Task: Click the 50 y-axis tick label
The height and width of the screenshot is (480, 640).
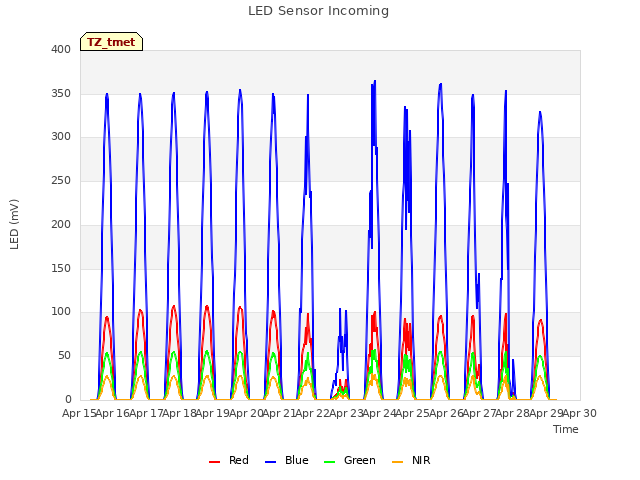Action: [x=64, y=356]
